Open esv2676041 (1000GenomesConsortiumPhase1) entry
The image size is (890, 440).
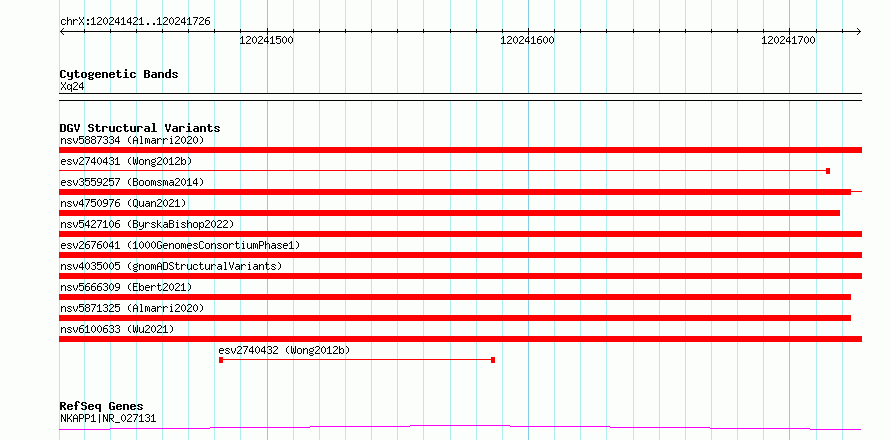pyautogui.click(x=180, y=245)
